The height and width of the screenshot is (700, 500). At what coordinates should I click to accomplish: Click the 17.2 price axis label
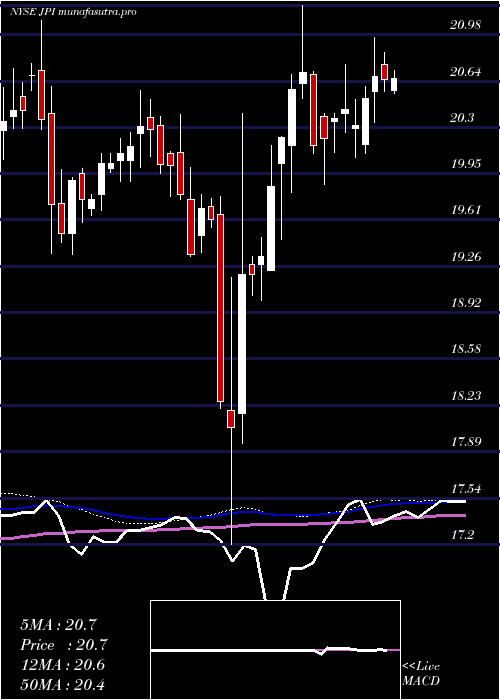[462, 534]
